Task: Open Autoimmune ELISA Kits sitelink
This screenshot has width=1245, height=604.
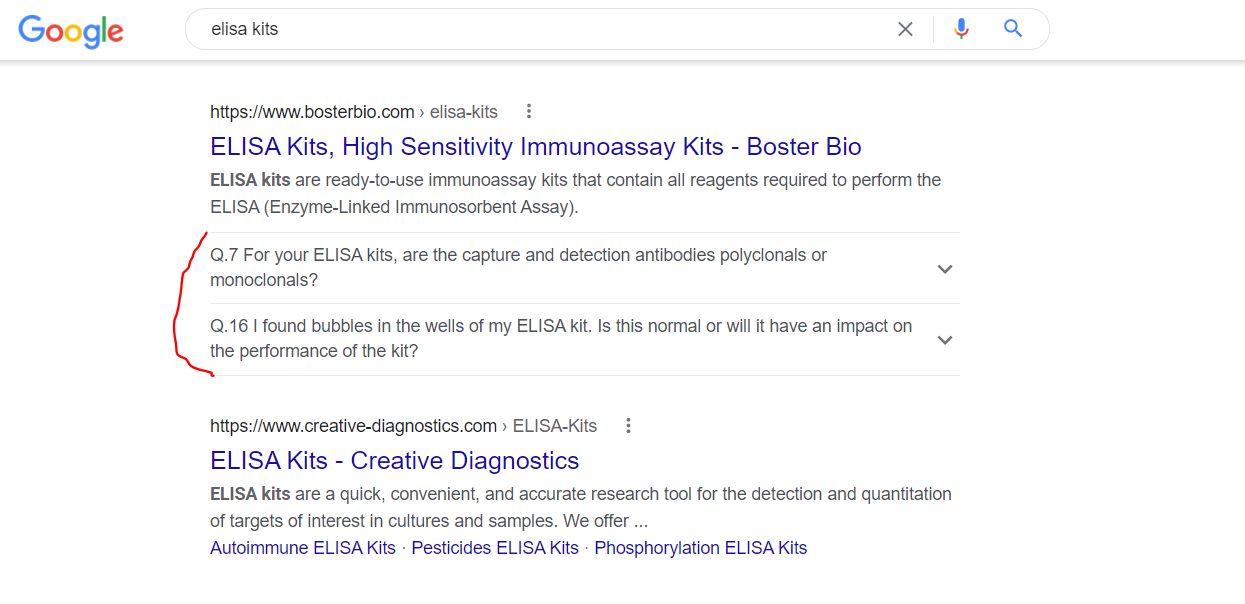Action: [x=303, y=548]
